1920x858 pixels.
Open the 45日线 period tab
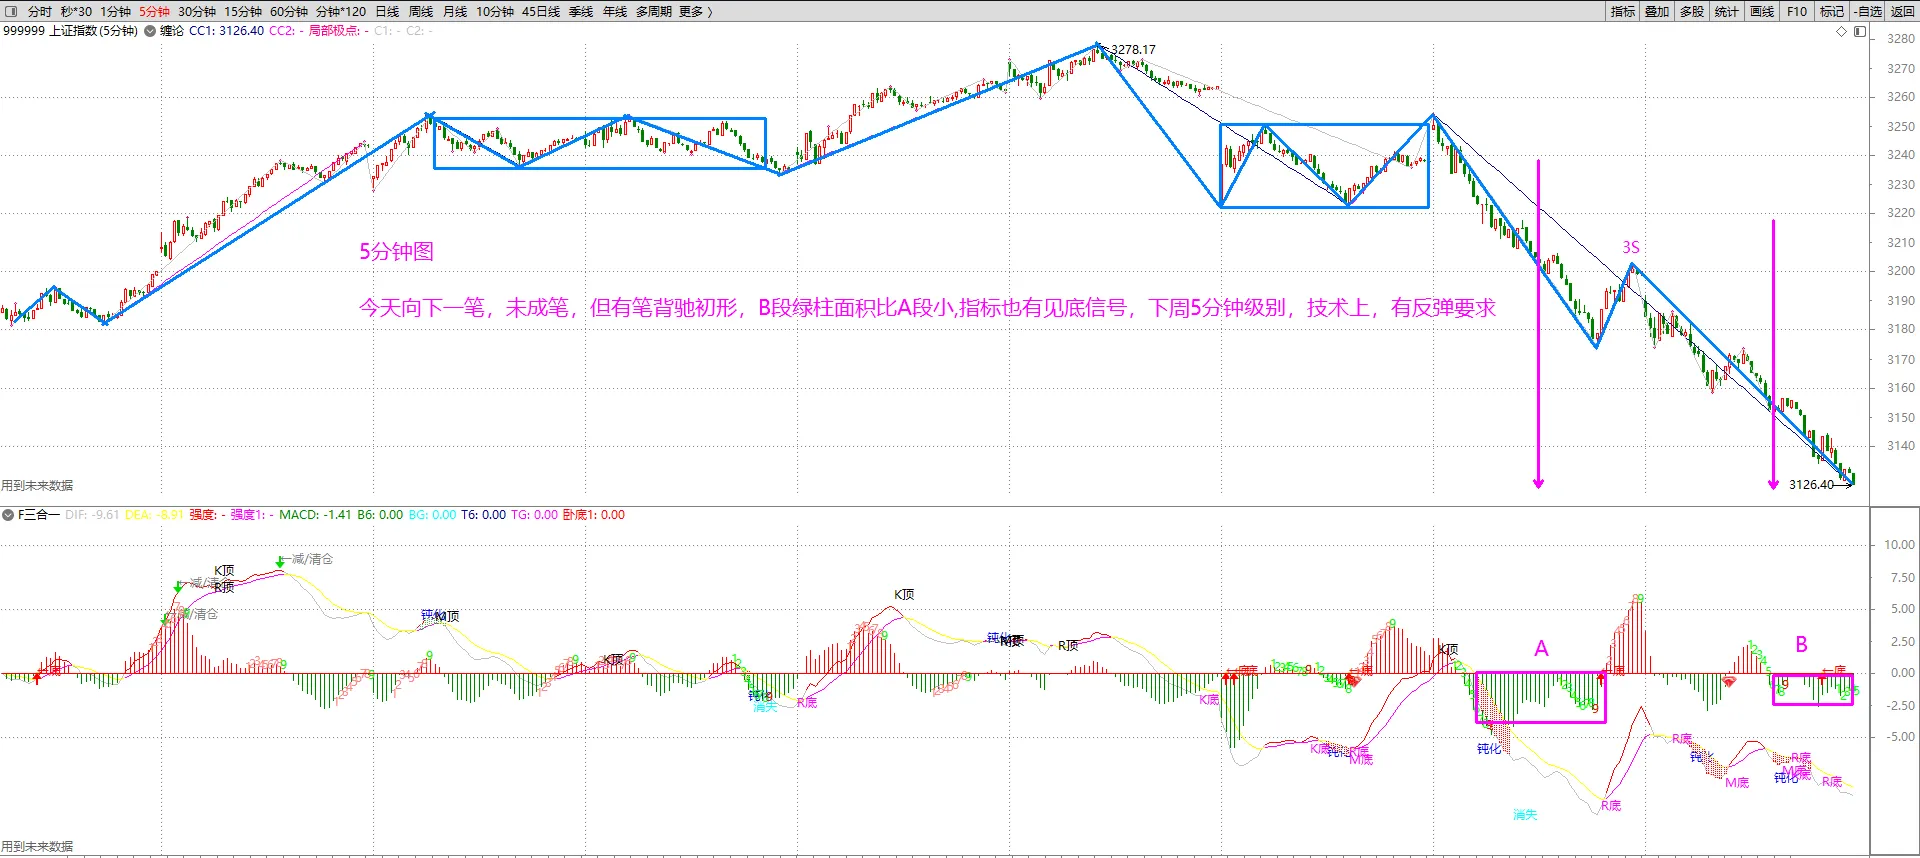click(x=541, y=11)
